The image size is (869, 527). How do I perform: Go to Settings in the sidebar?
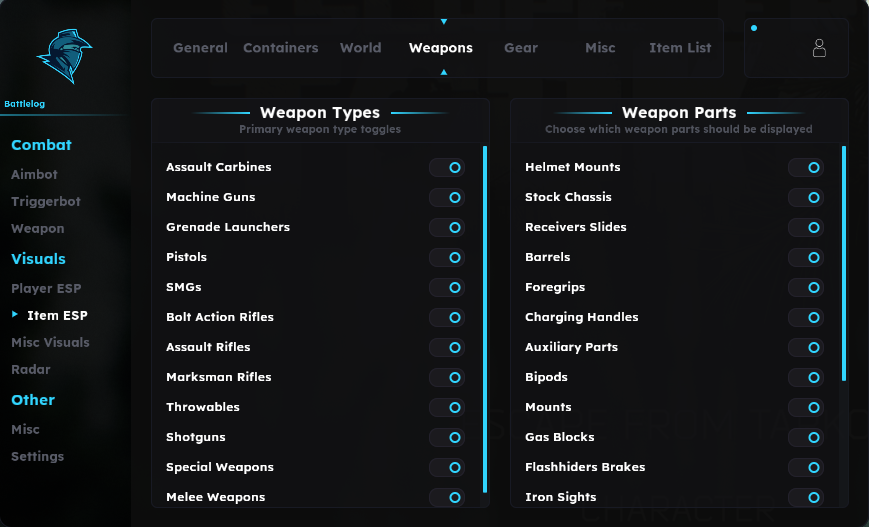[37, 456]
